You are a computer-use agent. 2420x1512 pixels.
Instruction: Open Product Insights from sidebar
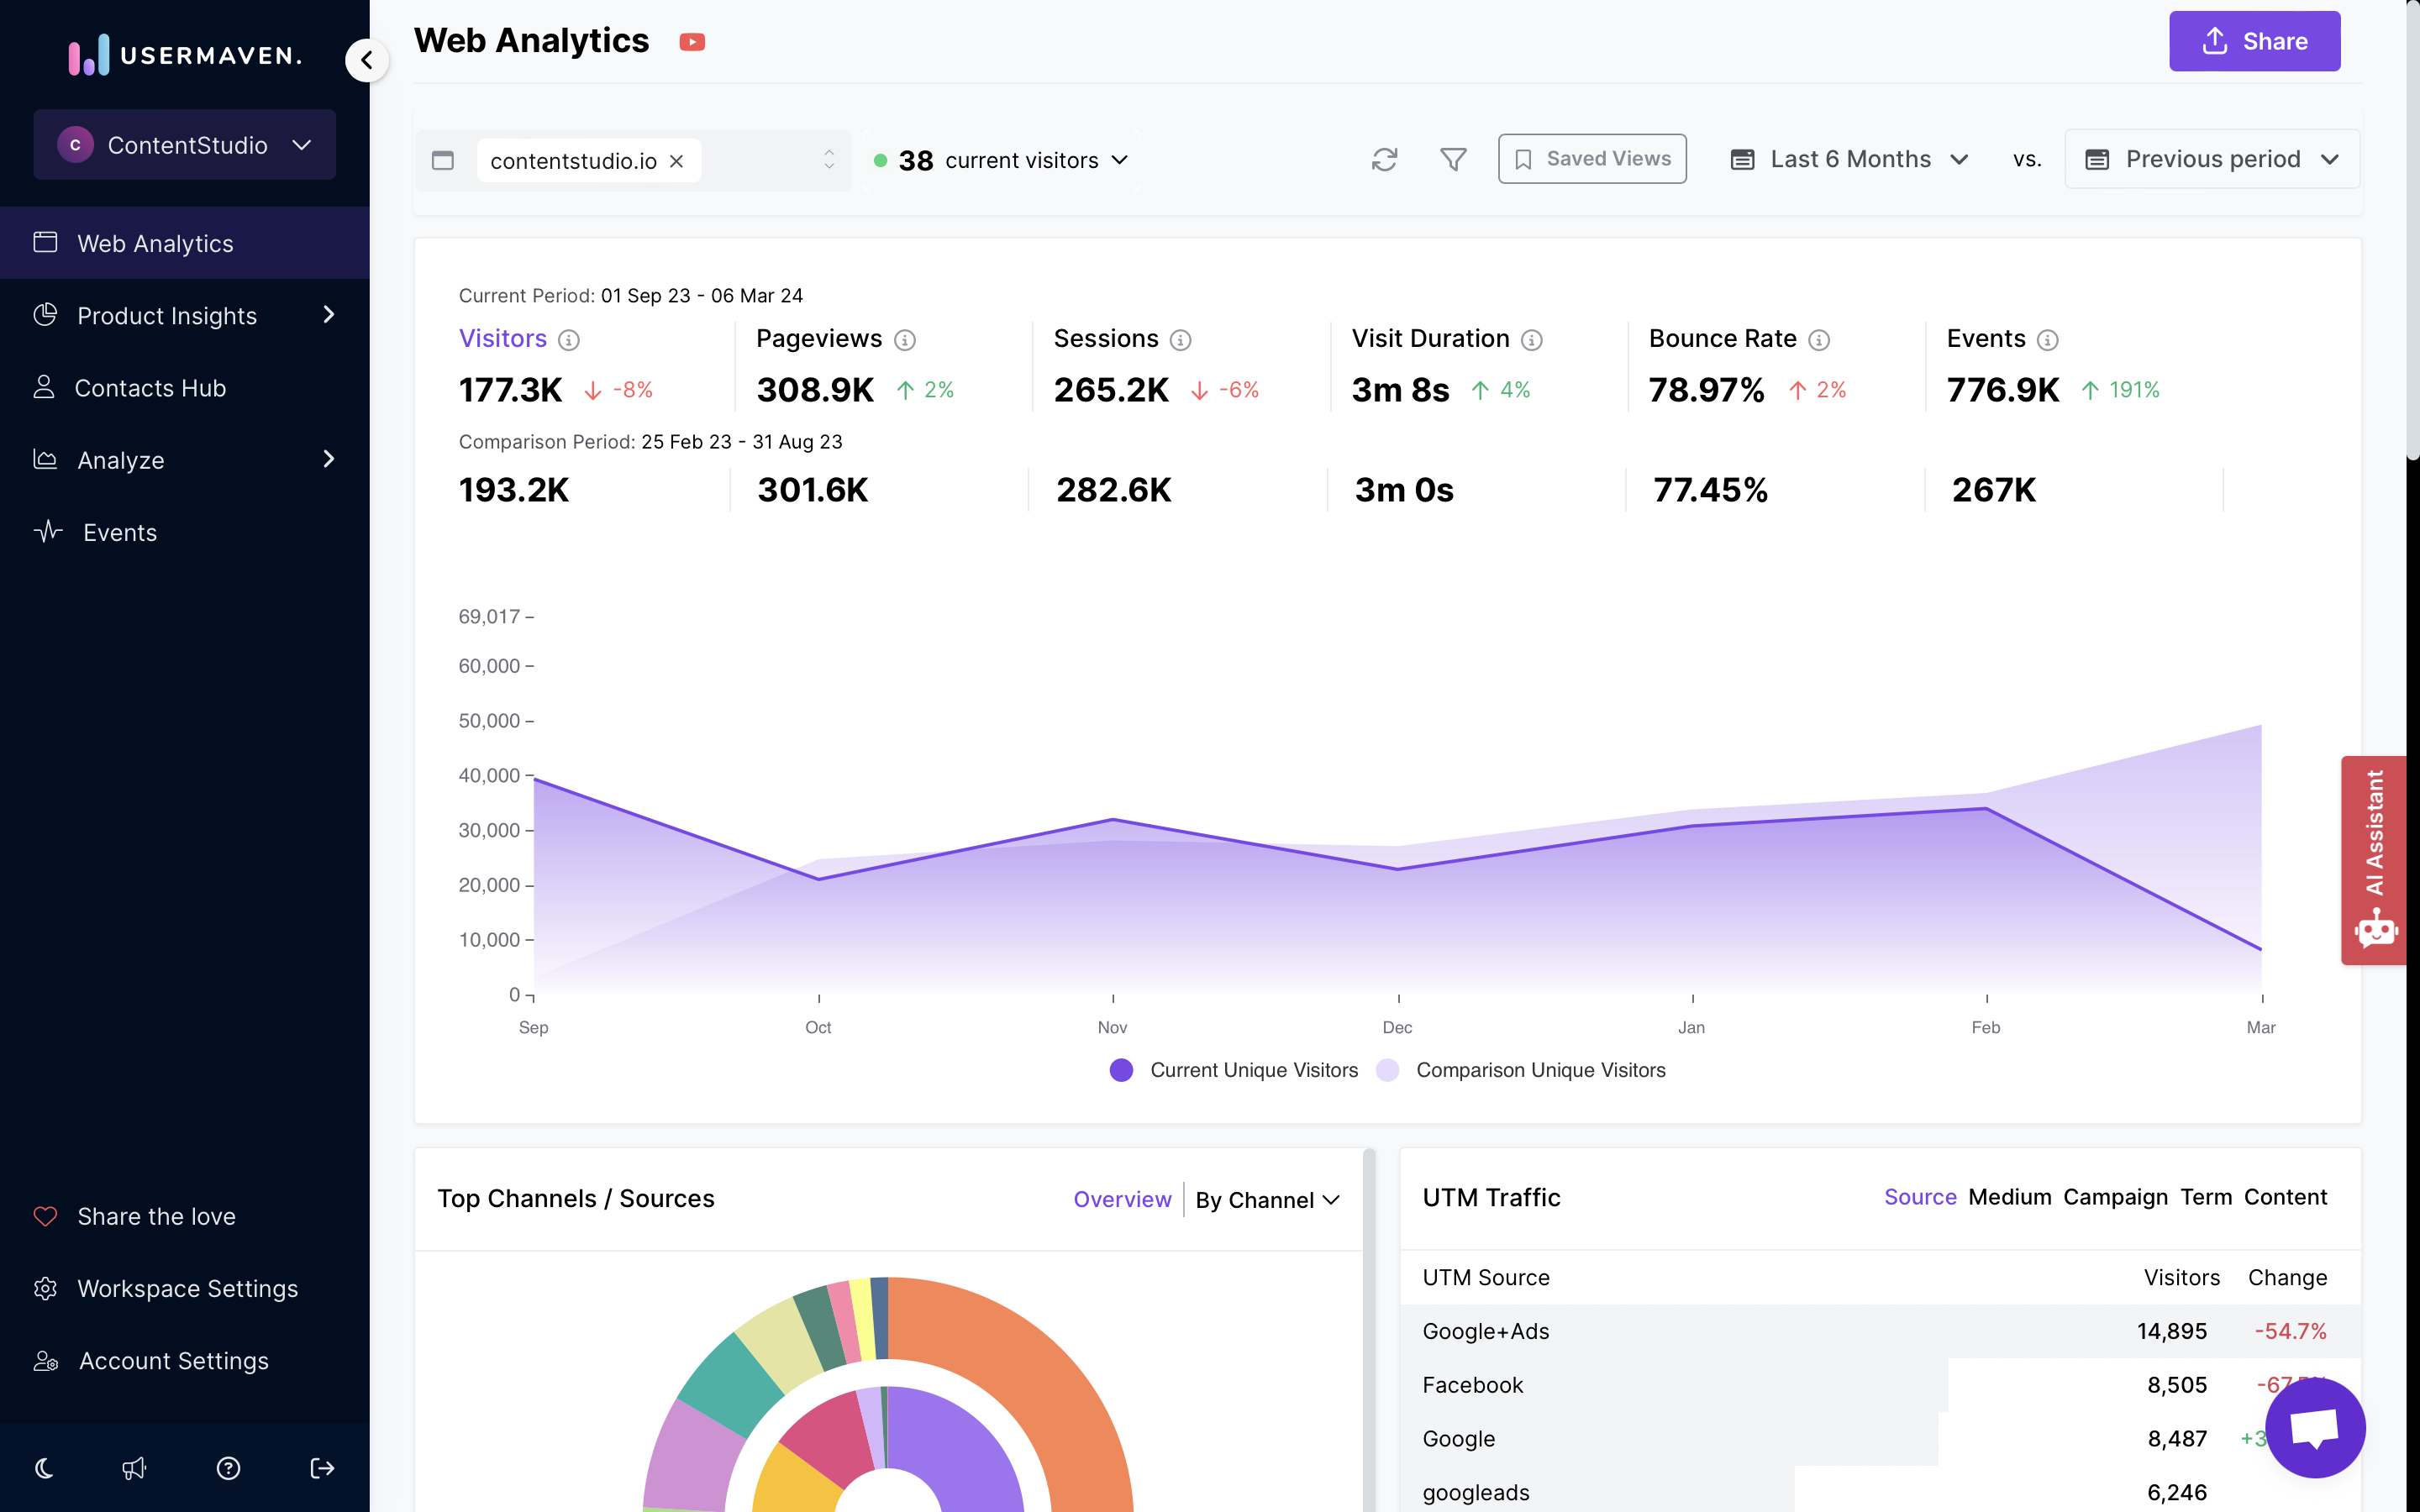pyautogui.click(x=167, y=315)
